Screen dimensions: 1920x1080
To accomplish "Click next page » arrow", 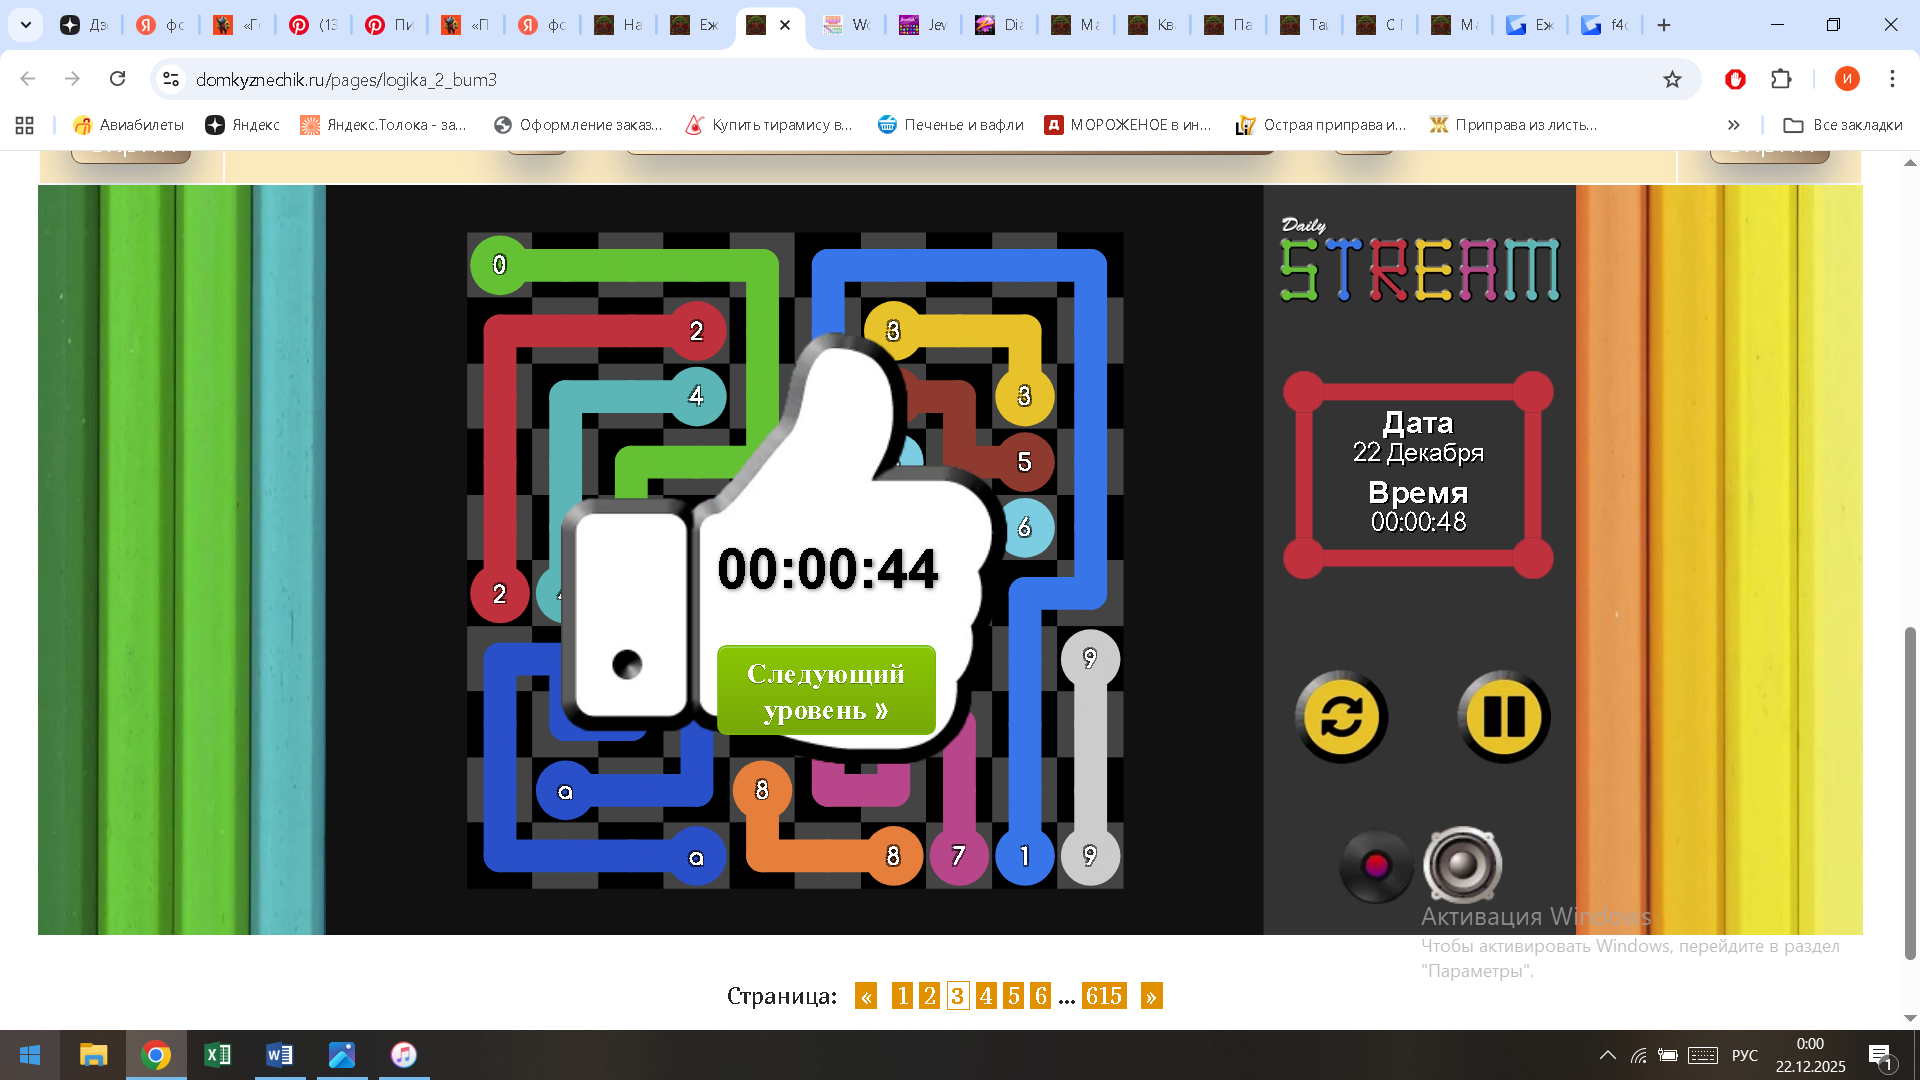I will [x=1151, y=996].
